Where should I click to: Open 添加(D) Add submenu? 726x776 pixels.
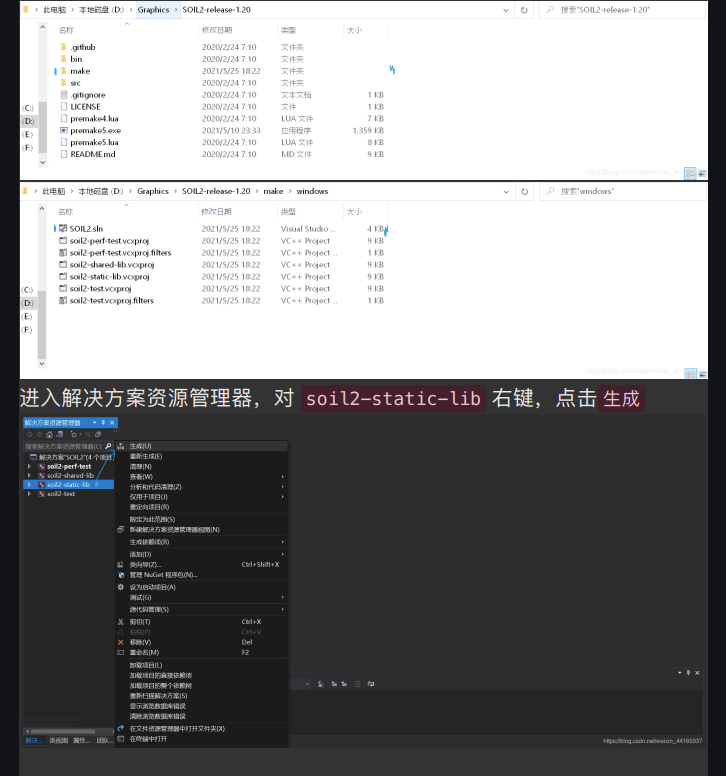coord(201,554)
